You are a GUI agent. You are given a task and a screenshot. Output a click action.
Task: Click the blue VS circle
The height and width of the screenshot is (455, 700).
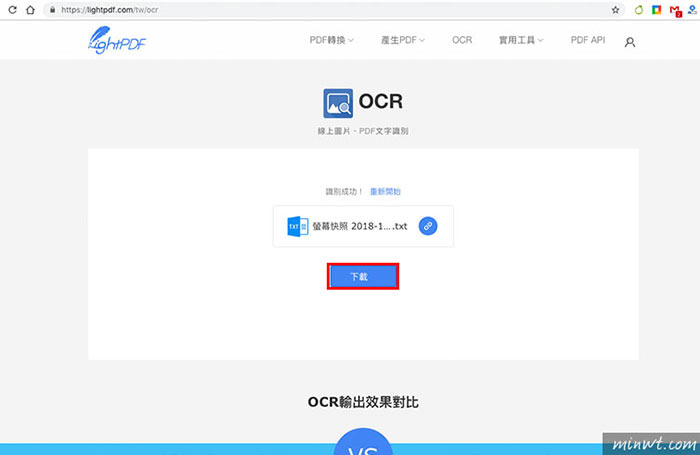[x=363, y=442]
